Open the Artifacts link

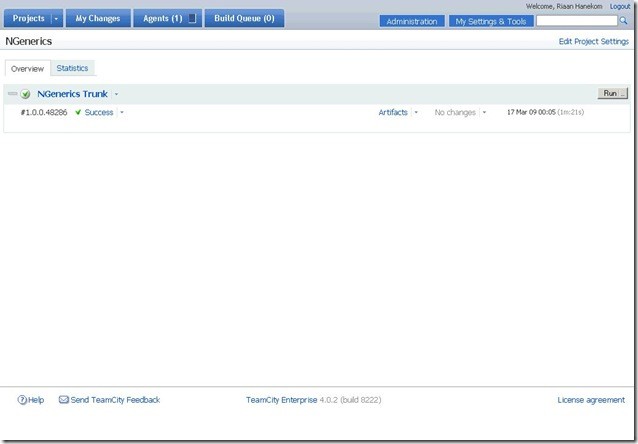tap(393, 112)
